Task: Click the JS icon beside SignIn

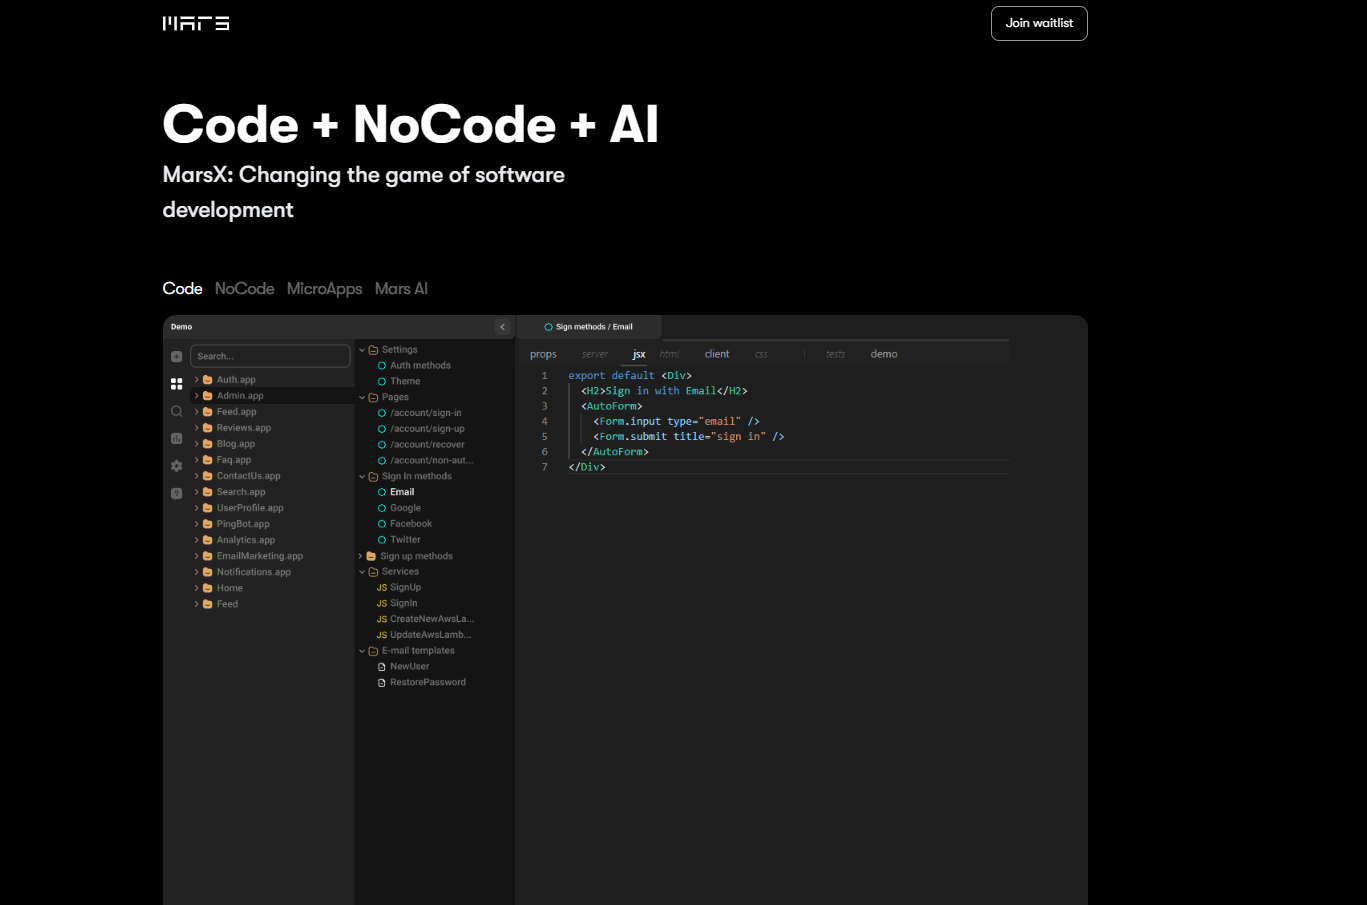Action: pyautogui.click(x=382, y=604)
